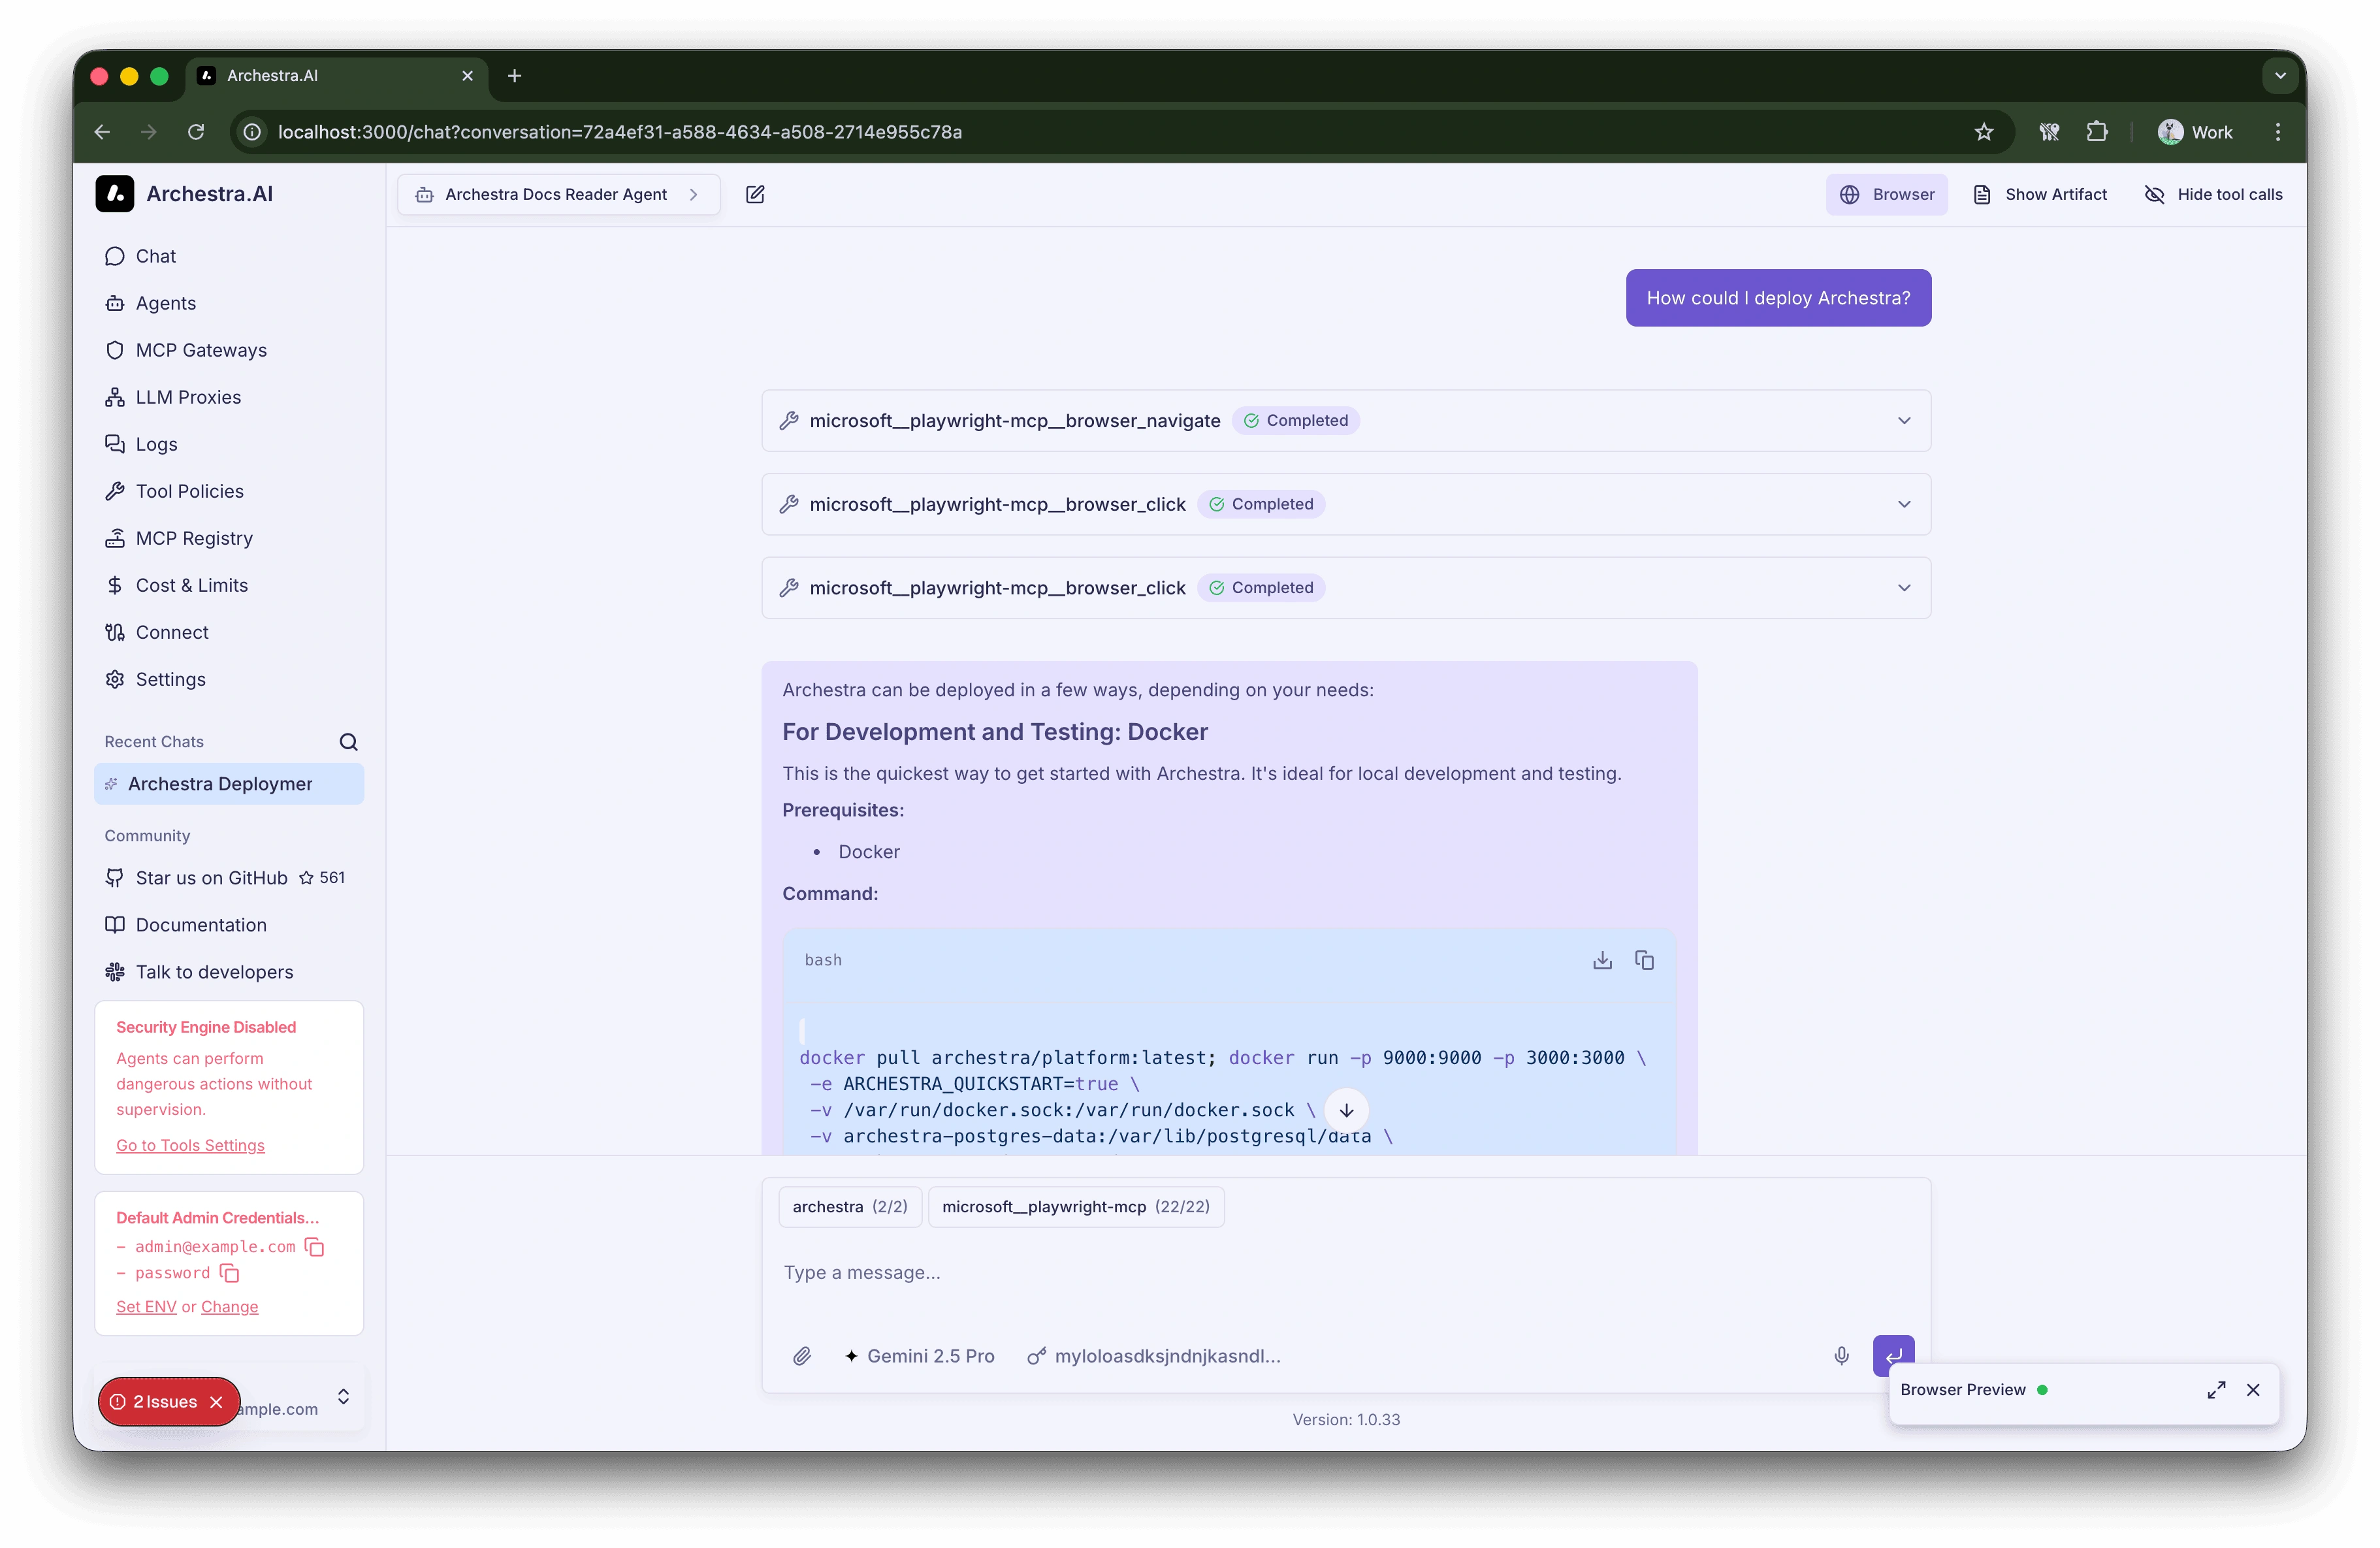
Task: Expand the browser_navigate tool call details
Action: (1904, 420)
